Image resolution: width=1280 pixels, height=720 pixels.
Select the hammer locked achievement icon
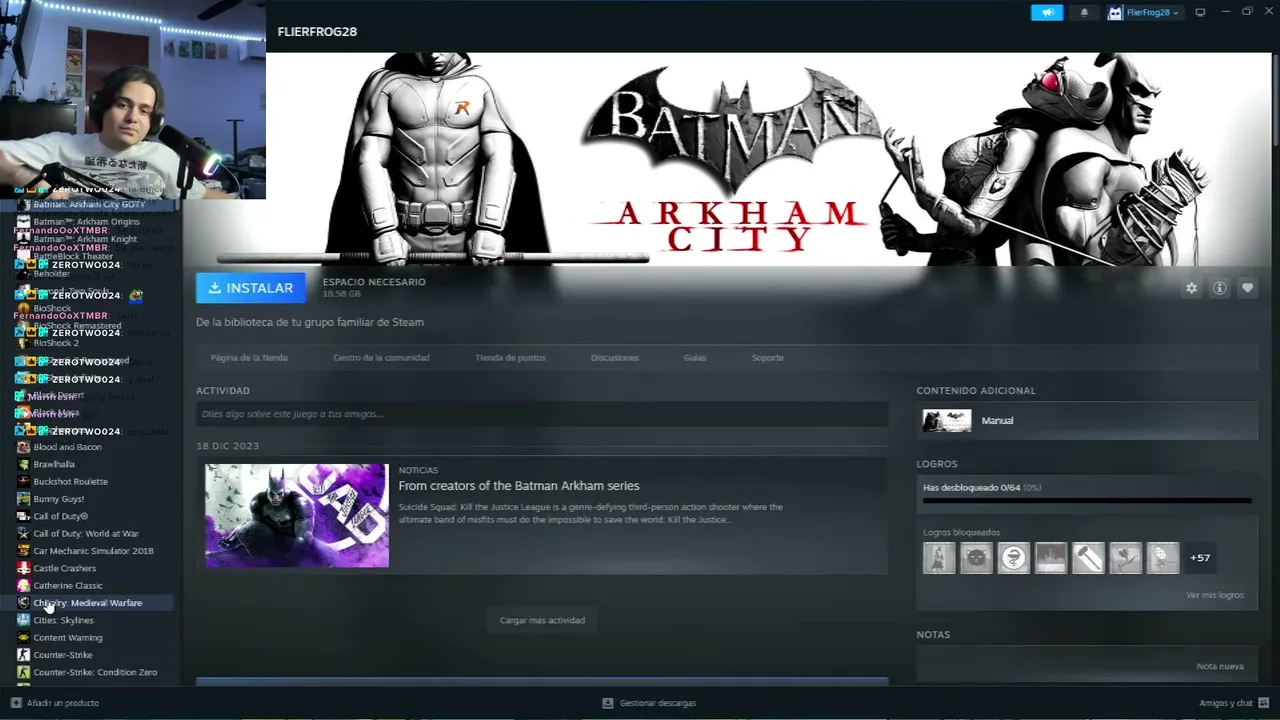point(1088,558)
